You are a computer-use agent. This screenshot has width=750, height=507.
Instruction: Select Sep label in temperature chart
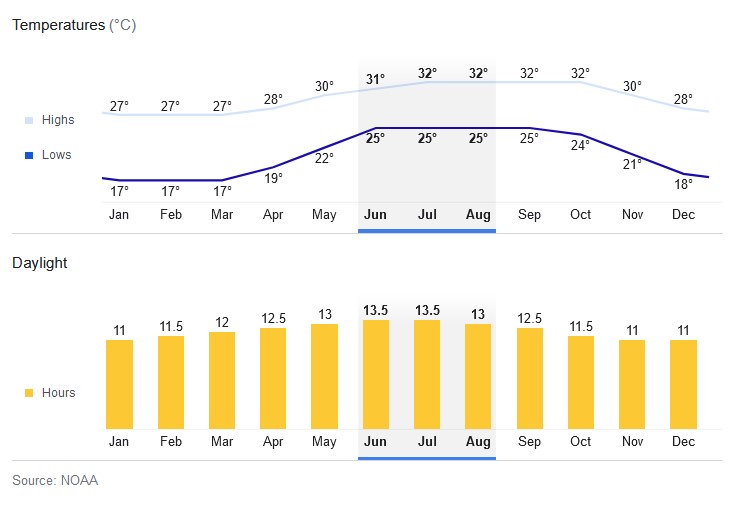[529, 214]
